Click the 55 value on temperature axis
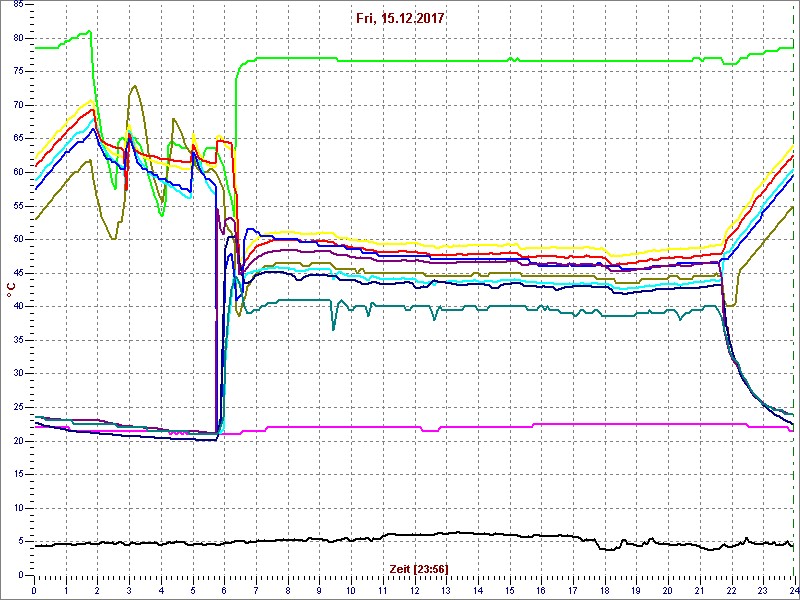 coord(18,206)
